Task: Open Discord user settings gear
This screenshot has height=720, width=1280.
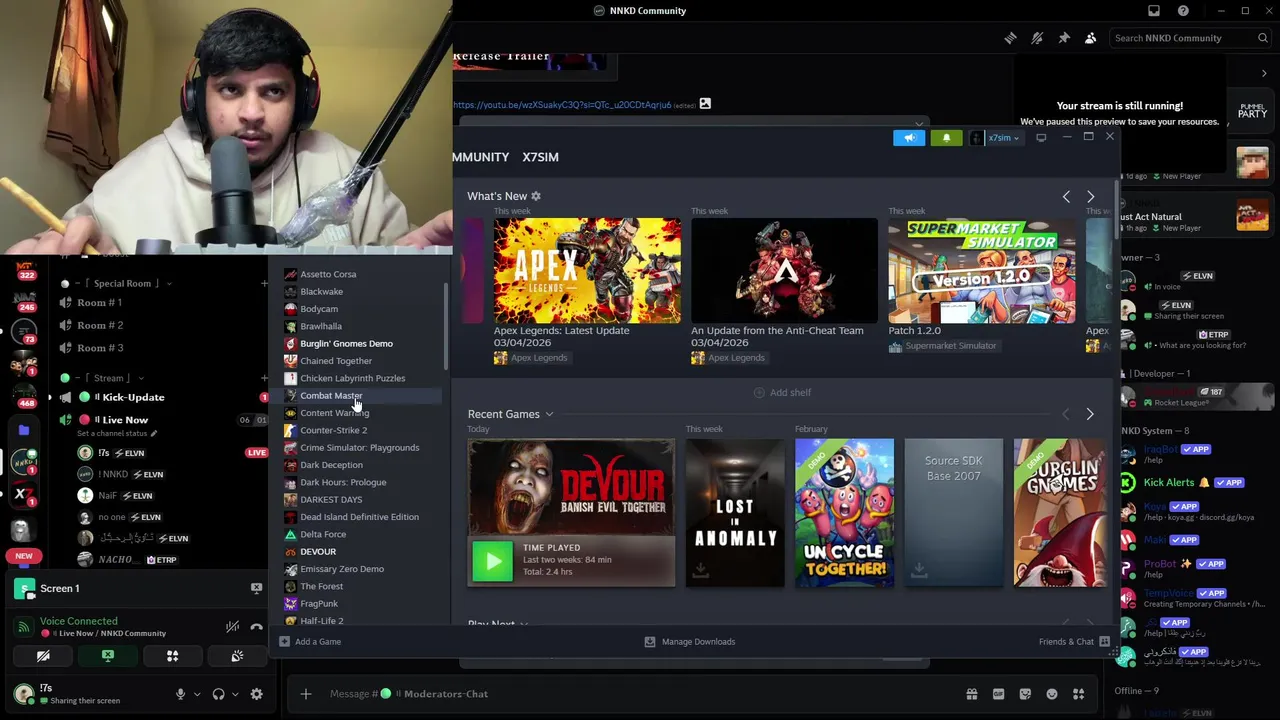Action: [x=256, y=694]
